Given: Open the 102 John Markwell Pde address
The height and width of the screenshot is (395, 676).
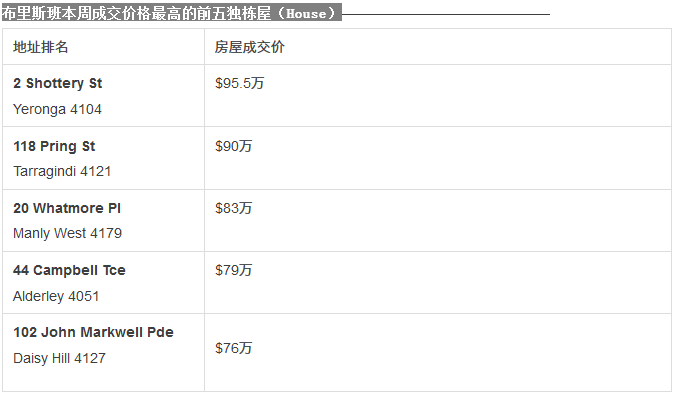Looking at the screenshot, I should [93, 332].
